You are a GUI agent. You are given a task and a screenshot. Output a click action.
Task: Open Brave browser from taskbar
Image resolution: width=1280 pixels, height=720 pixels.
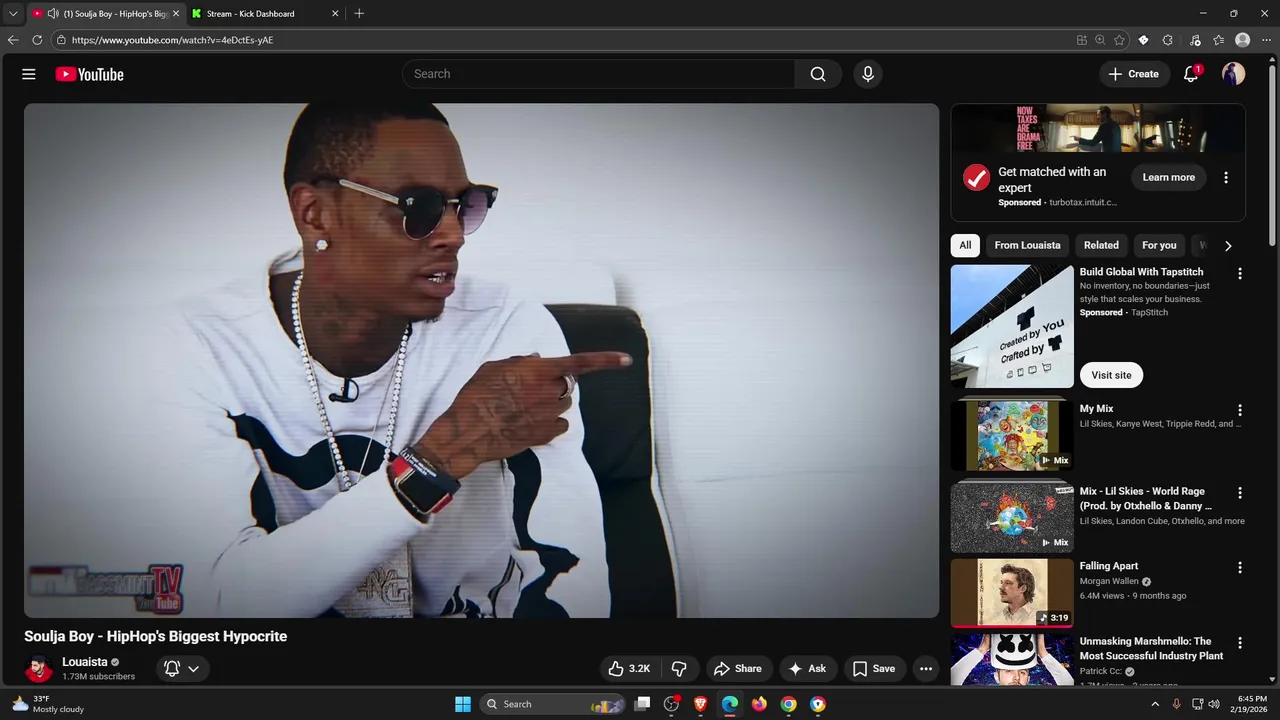pos(701,704)
